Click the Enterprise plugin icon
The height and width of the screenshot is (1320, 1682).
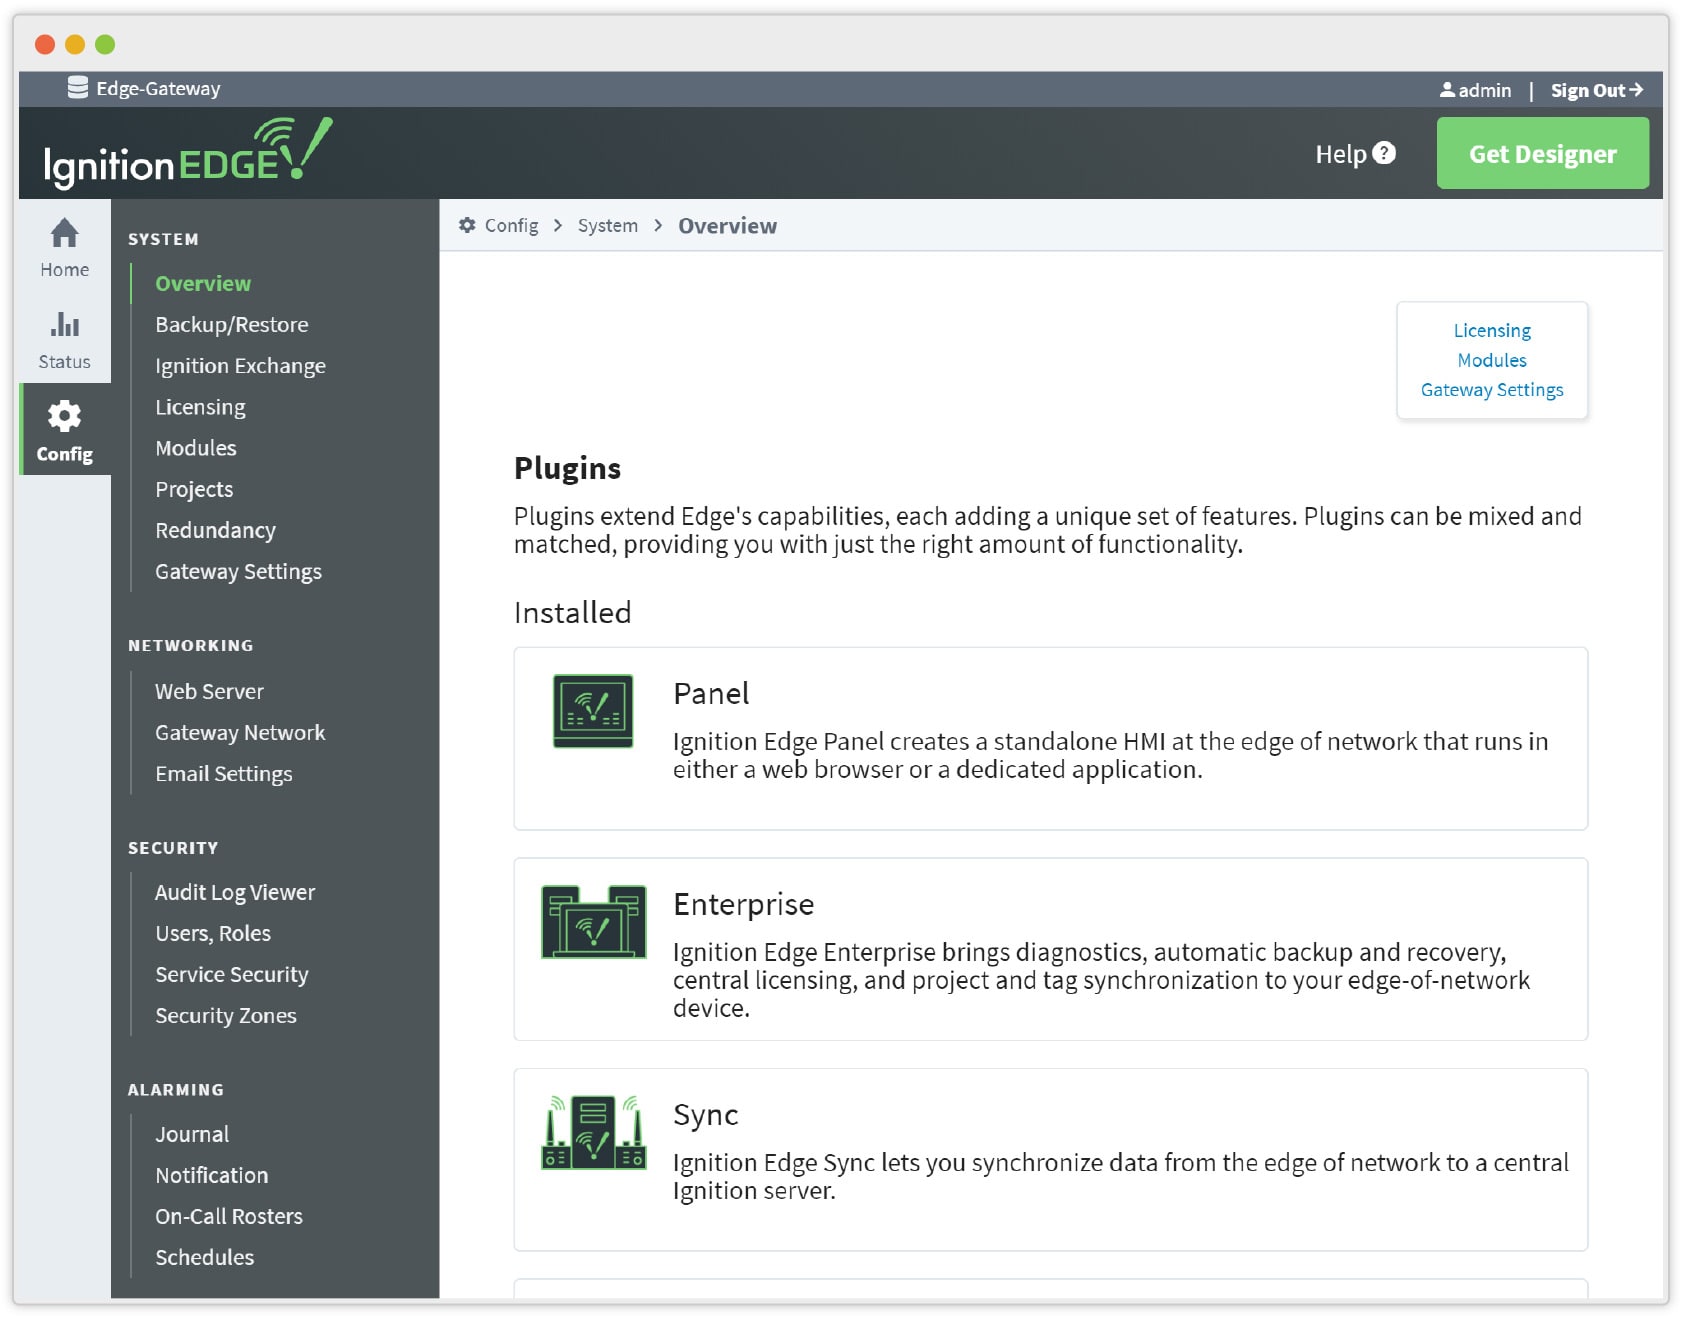(x=593, y=922)
